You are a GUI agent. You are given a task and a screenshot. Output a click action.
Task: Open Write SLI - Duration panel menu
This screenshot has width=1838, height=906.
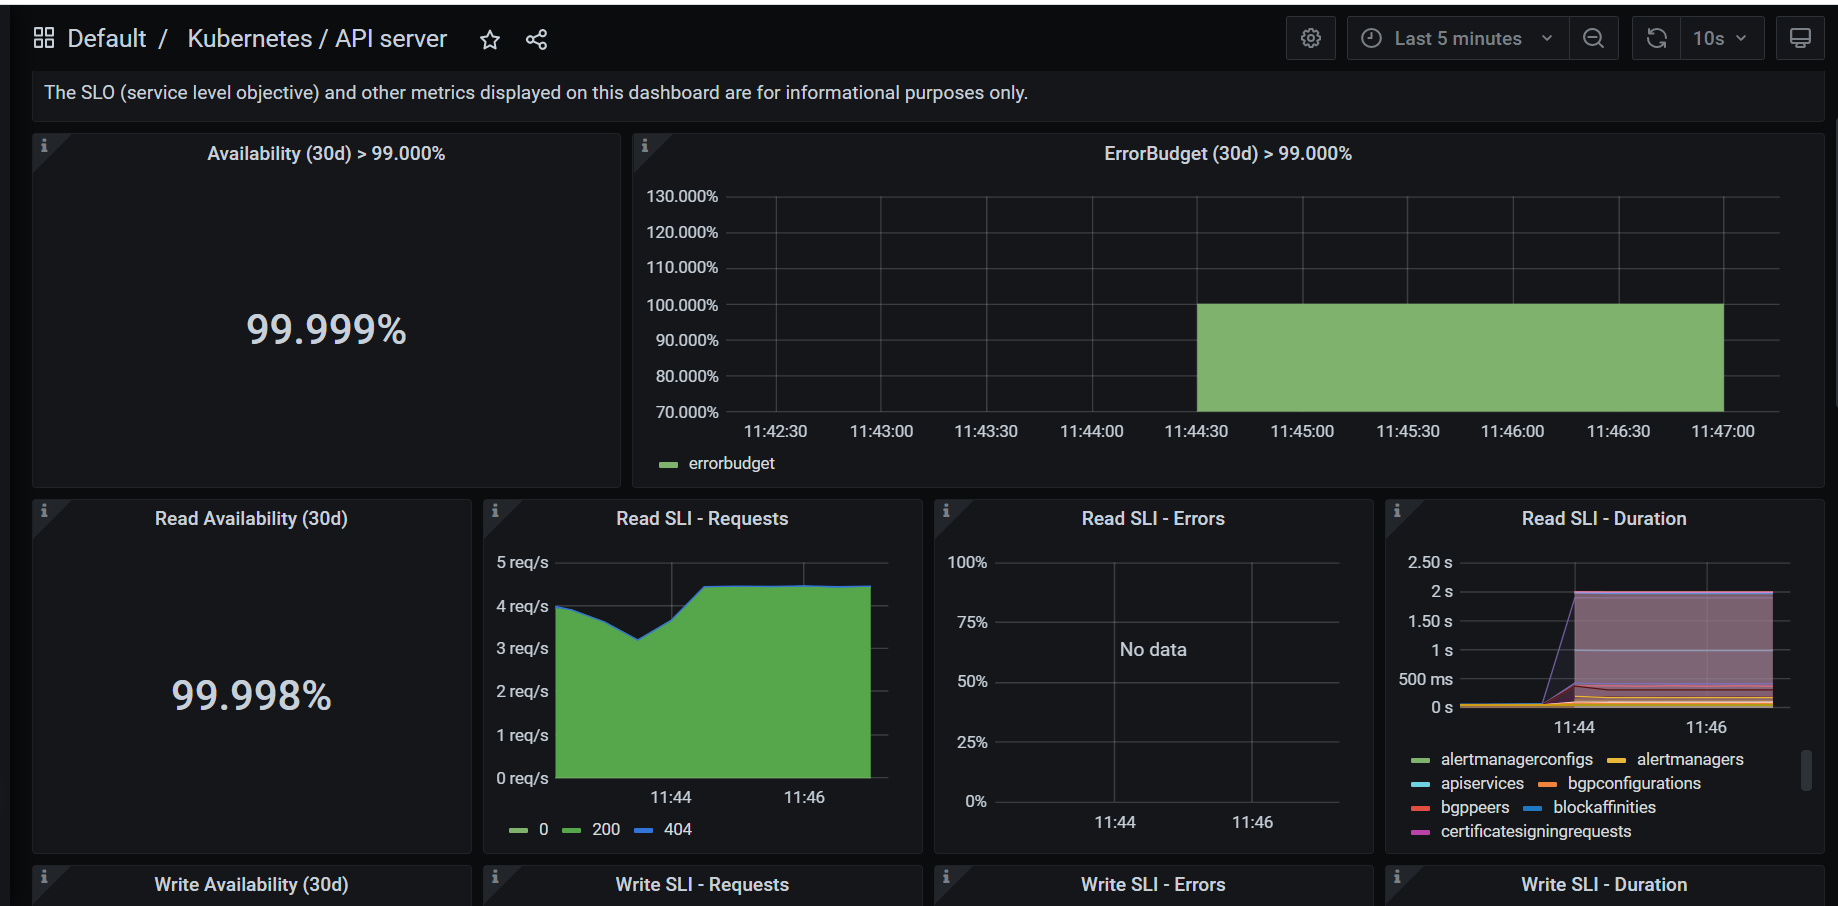(x=1604, y=884)
